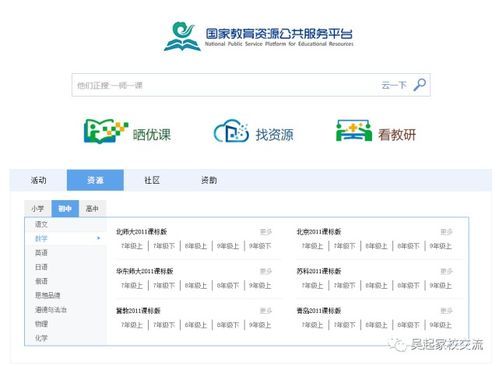
Task: Open 7年级上 under 冀教2011课标版
Action: (132, 325)
